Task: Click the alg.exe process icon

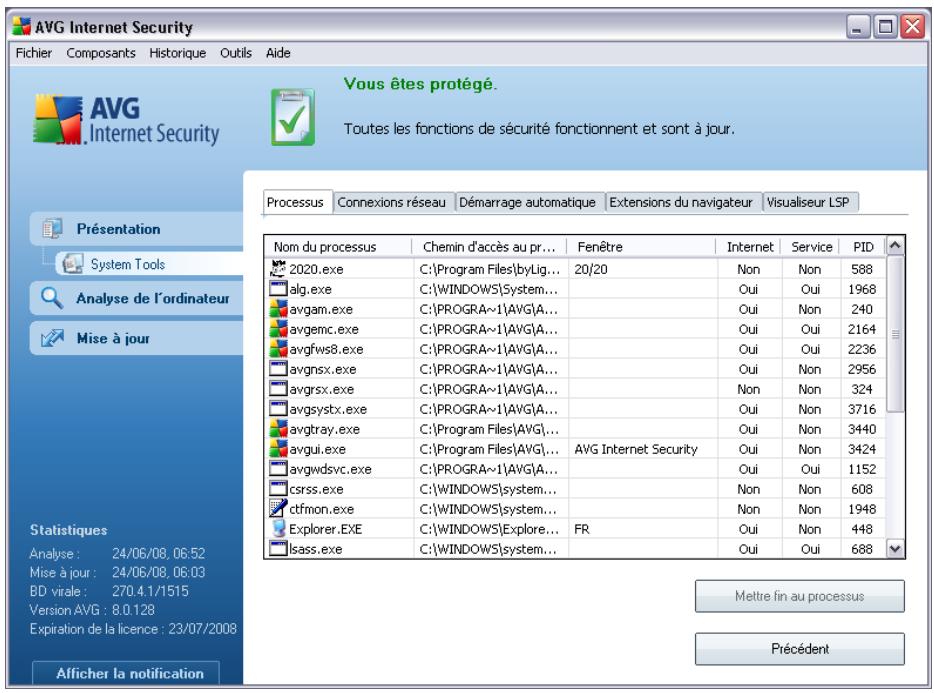Action: click(278, 289)
